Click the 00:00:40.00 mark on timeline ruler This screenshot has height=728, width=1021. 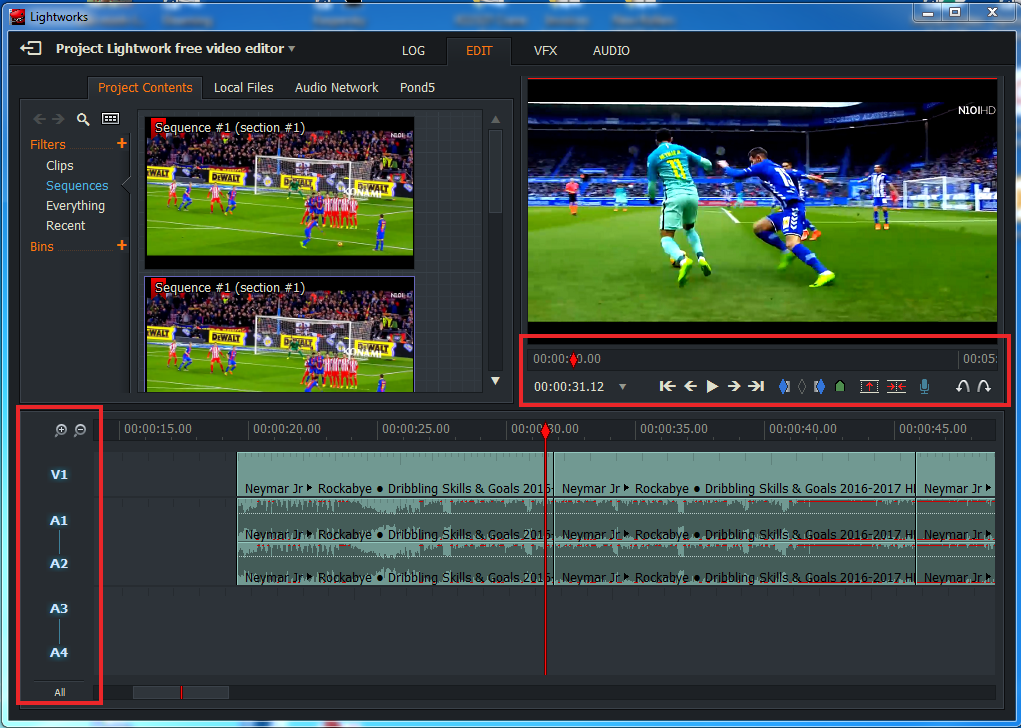click(803, 428)
